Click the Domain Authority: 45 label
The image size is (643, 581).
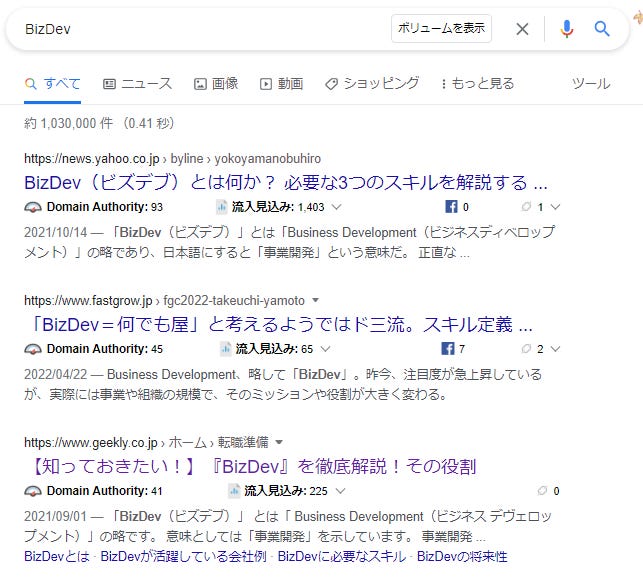tap(105, 349)
